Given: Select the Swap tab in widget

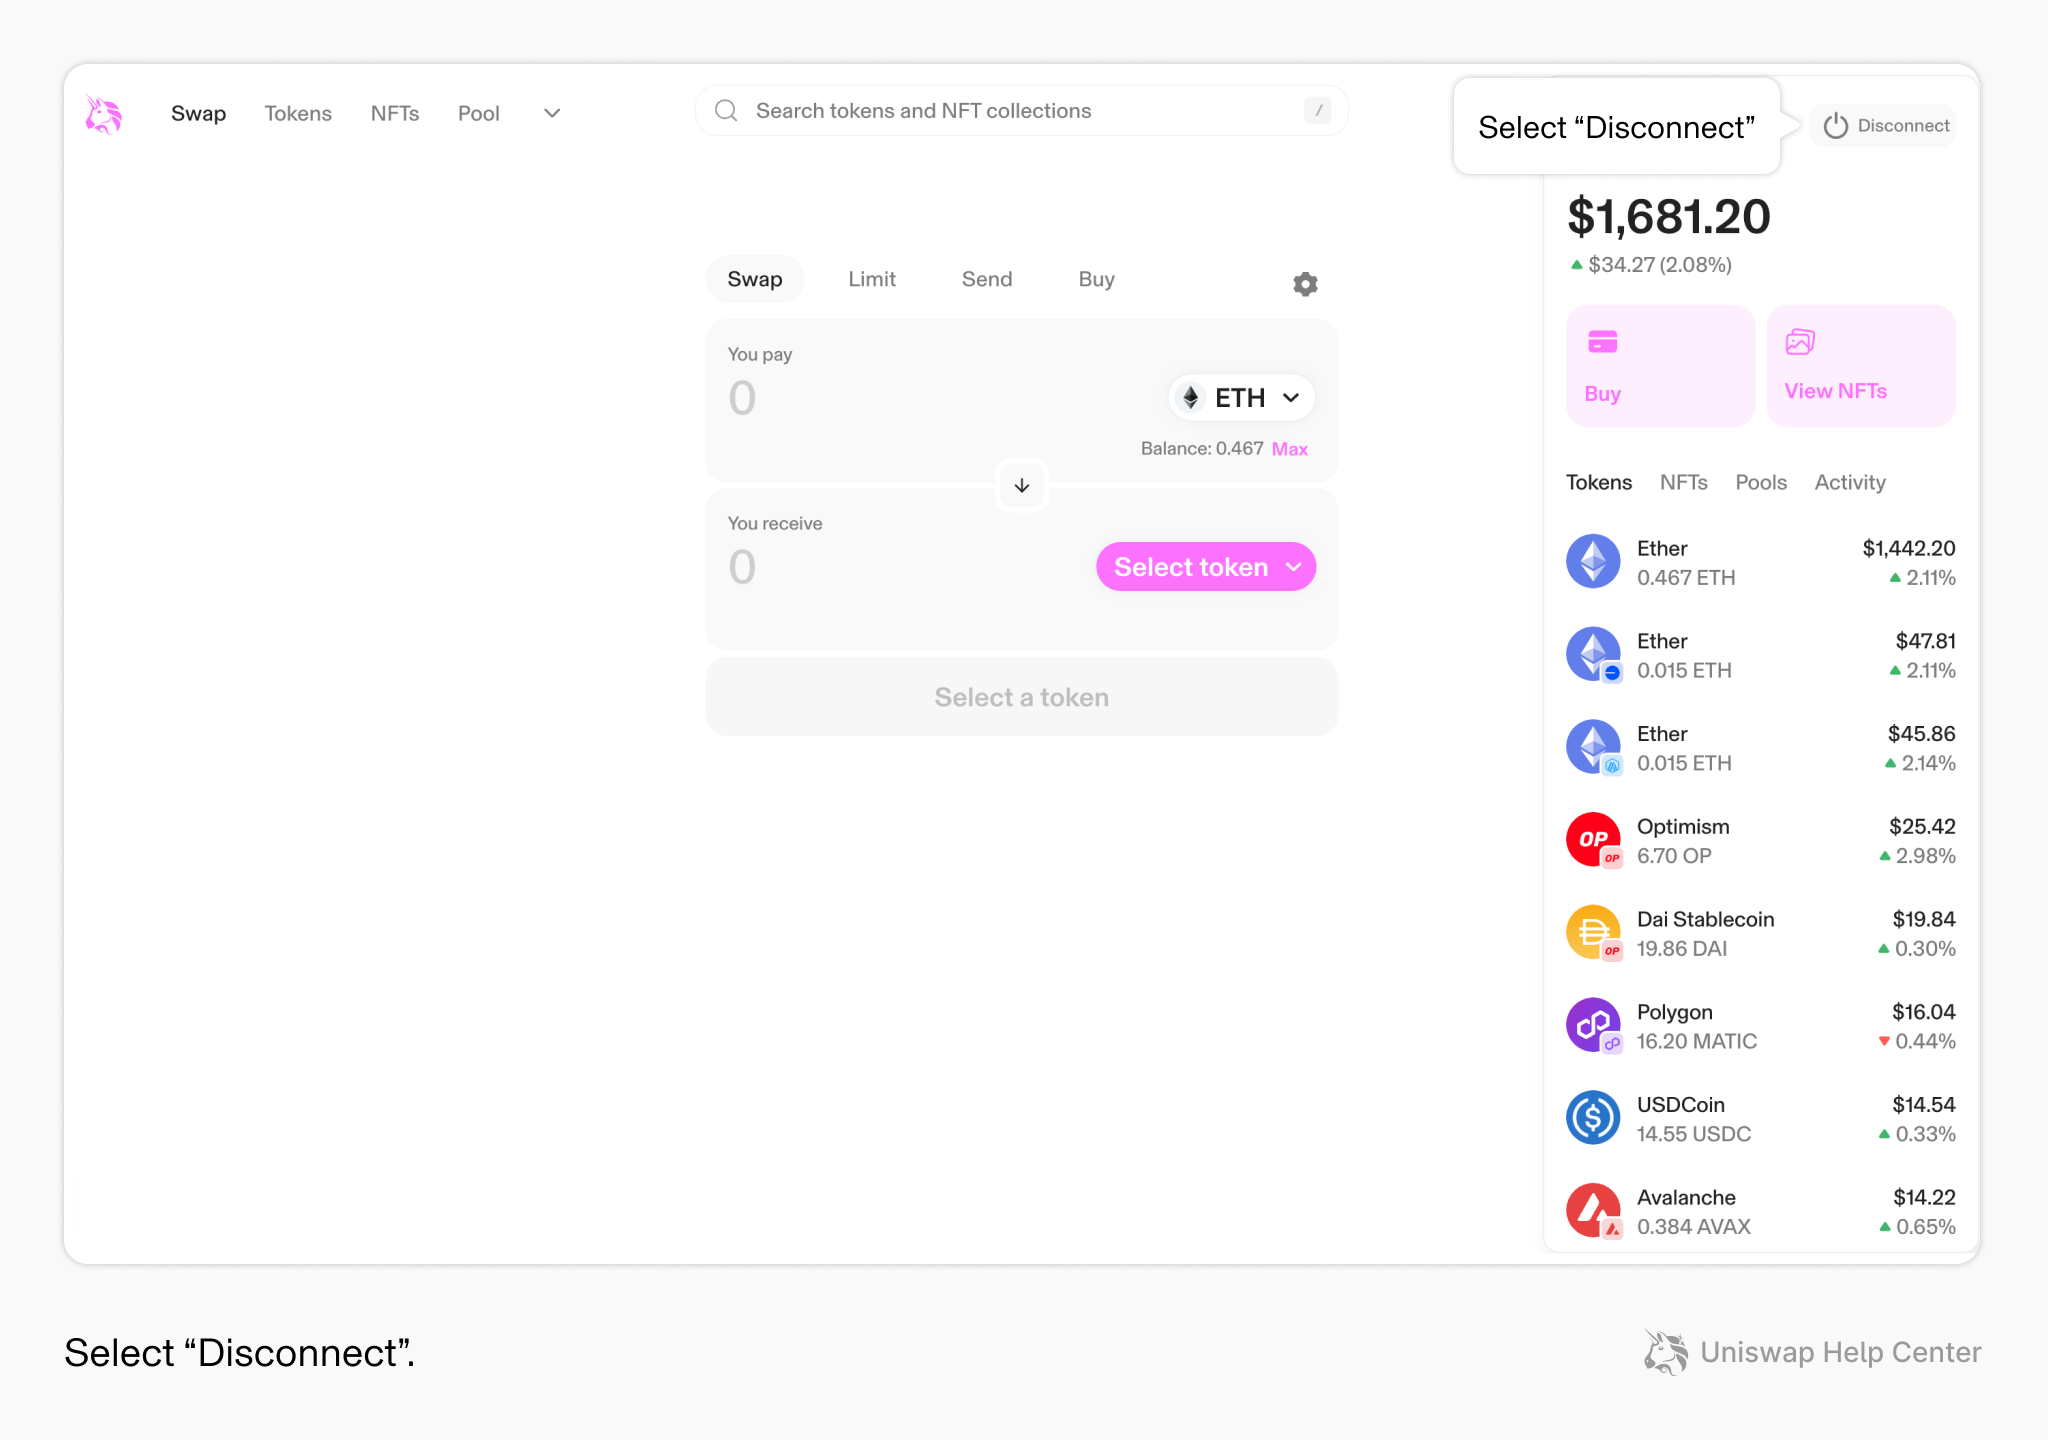Looking at the screenshot, I should click(x=755, y=279).
